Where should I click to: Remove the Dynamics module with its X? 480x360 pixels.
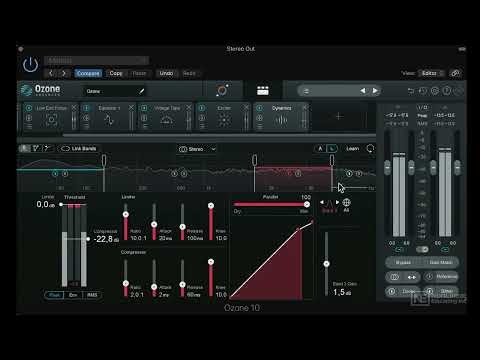304,107
